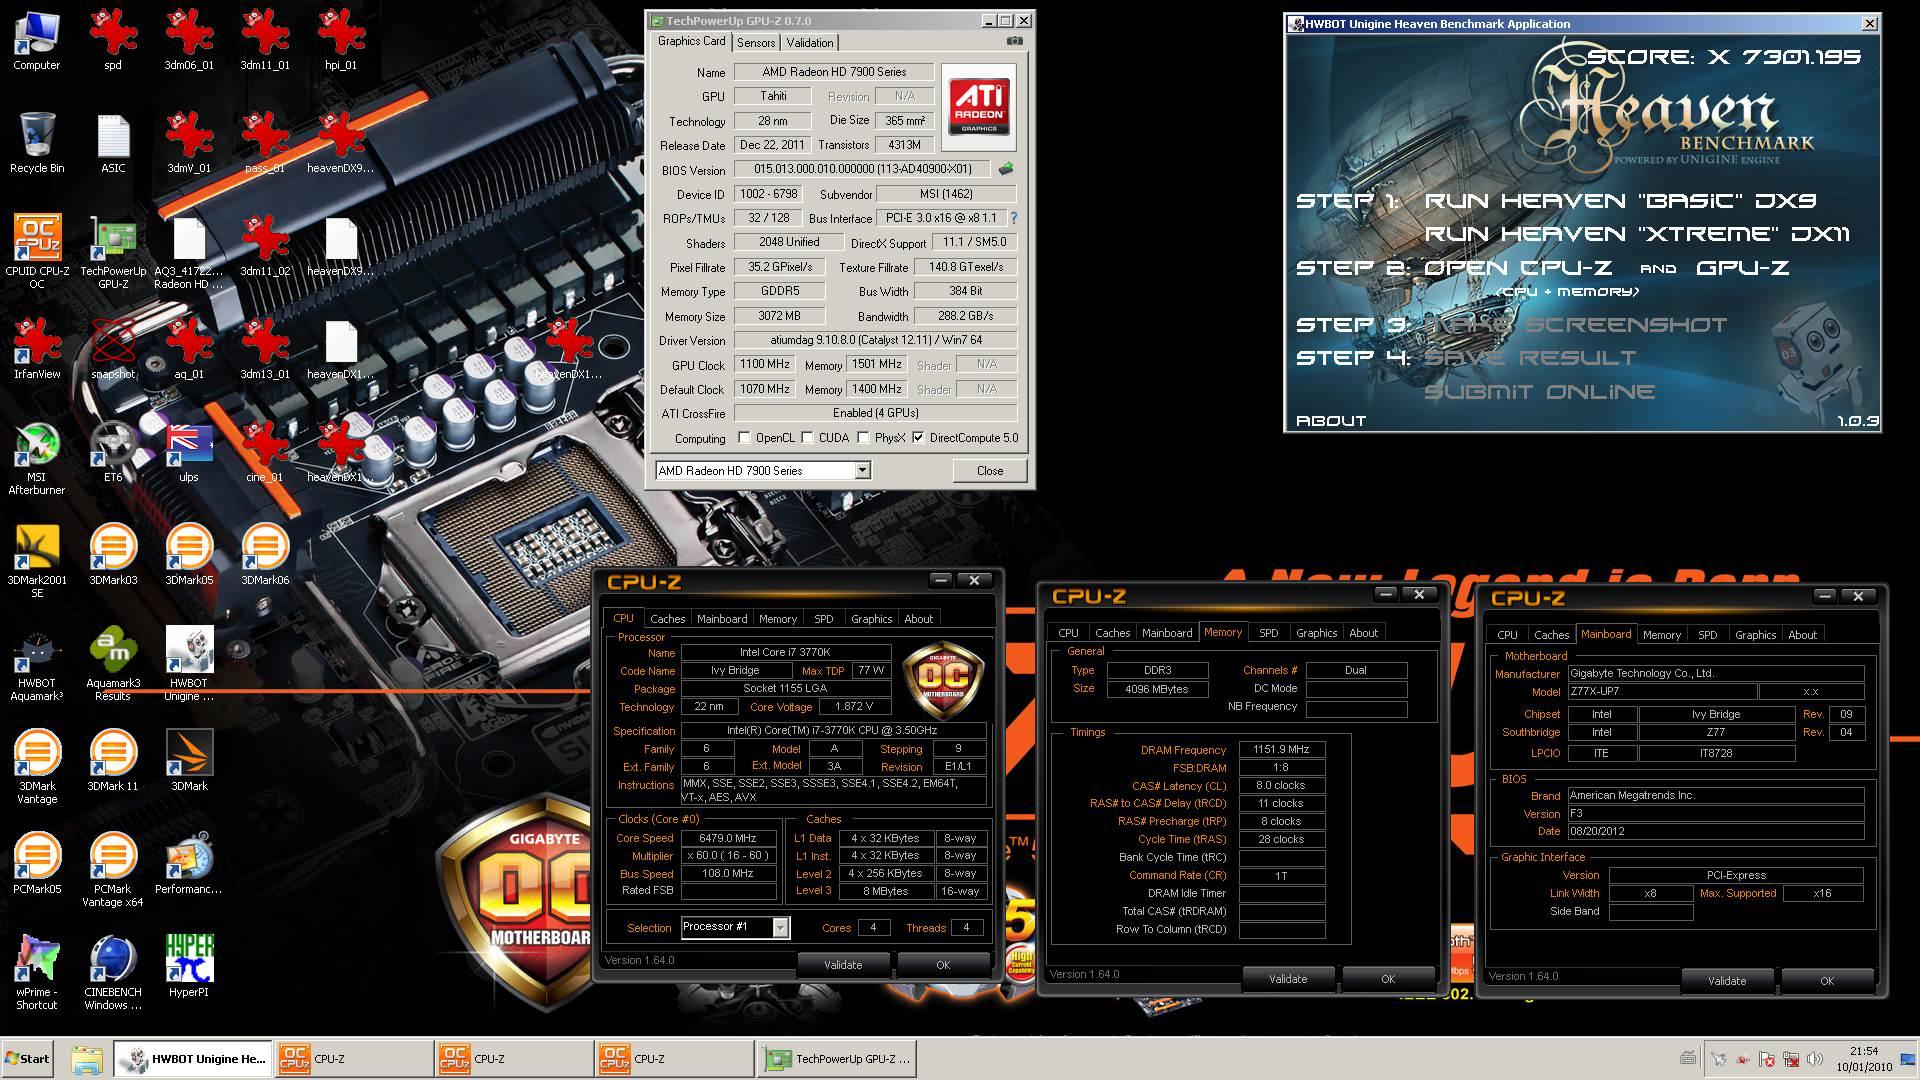Click the volume tray icon
The width and height of the screenshot is (1920, 1080).
[1815, 1059]
